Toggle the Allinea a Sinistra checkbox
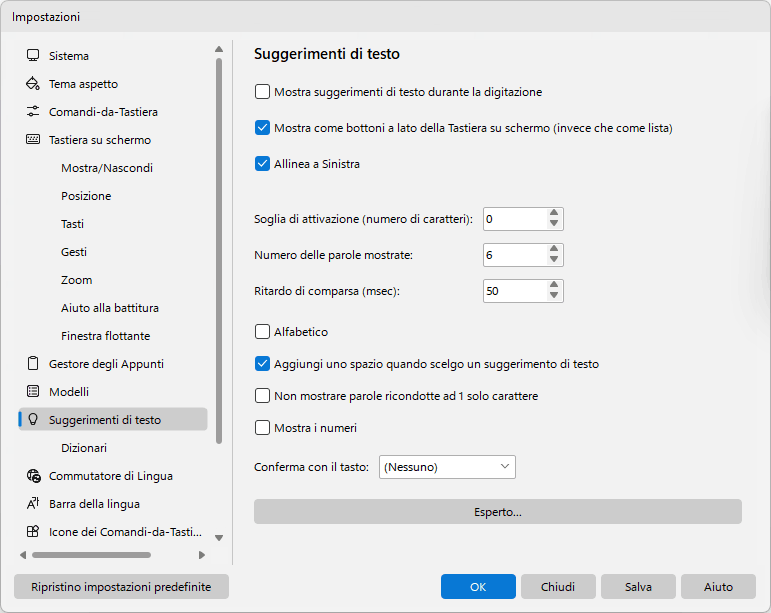 pyautogui.click(x=262, y=164)
